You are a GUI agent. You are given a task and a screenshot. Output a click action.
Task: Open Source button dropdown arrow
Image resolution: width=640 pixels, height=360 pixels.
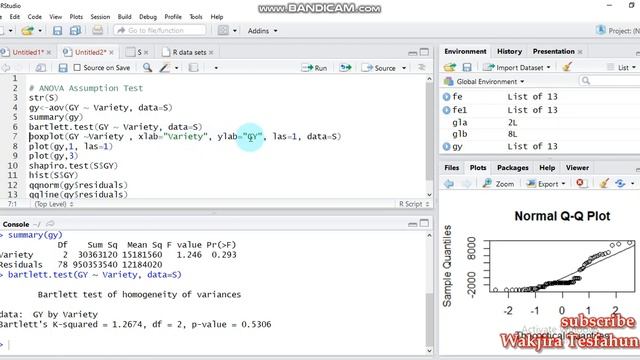click(404, 68)
